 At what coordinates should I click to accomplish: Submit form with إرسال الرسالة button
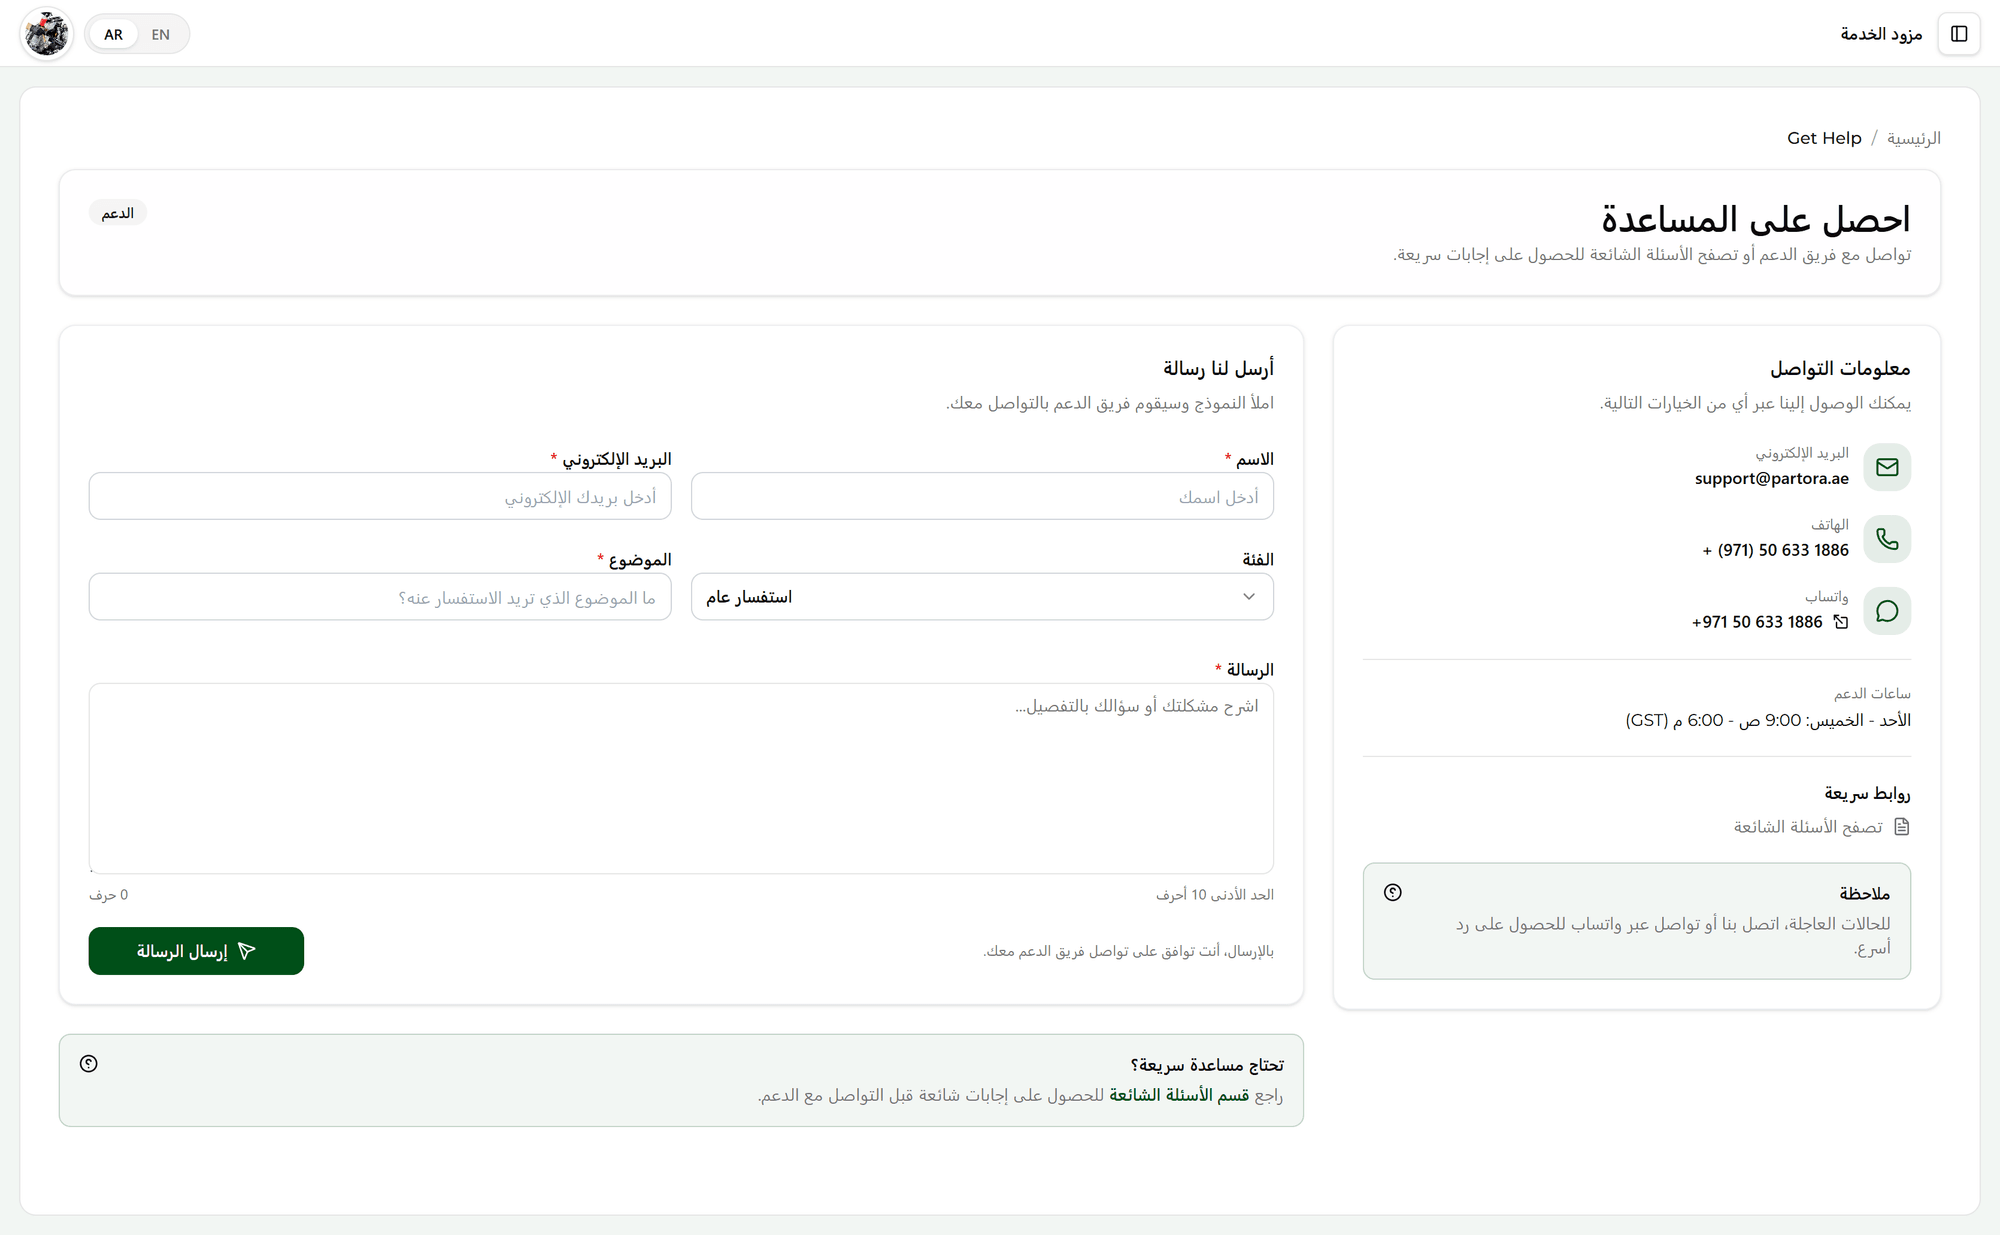[196, 951]
